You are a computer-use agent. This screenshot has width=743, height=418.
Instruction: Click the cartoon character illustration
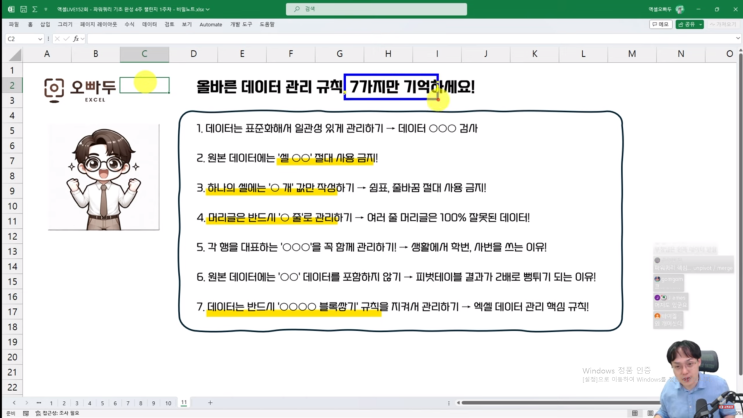point(103,178)
